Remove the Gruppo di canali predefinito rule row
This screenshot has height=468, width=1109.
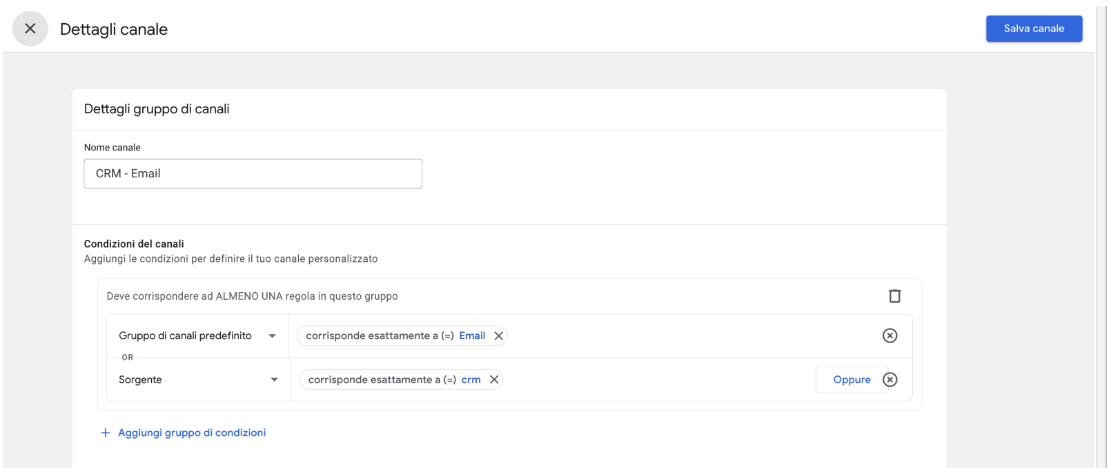coord(890,336)
